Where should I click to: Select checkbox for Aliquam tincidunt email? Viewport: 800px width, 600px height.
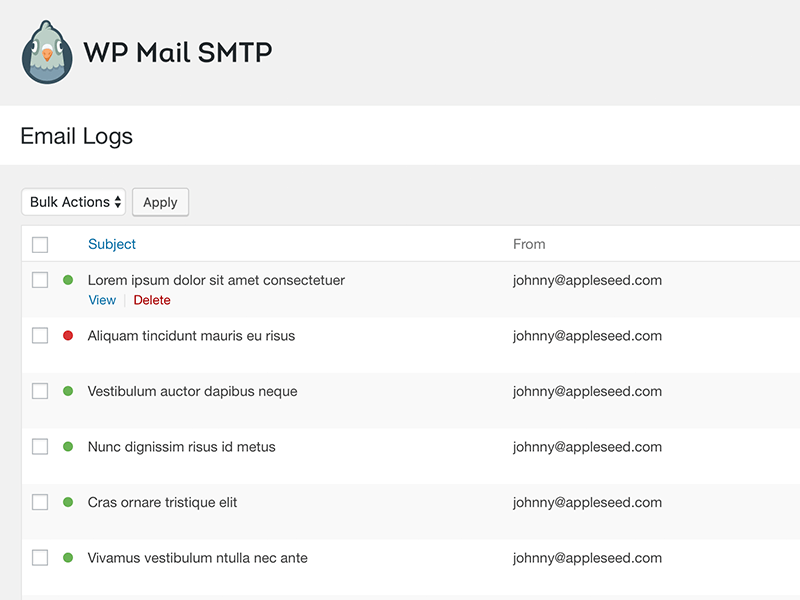click(x=40, y=336)
